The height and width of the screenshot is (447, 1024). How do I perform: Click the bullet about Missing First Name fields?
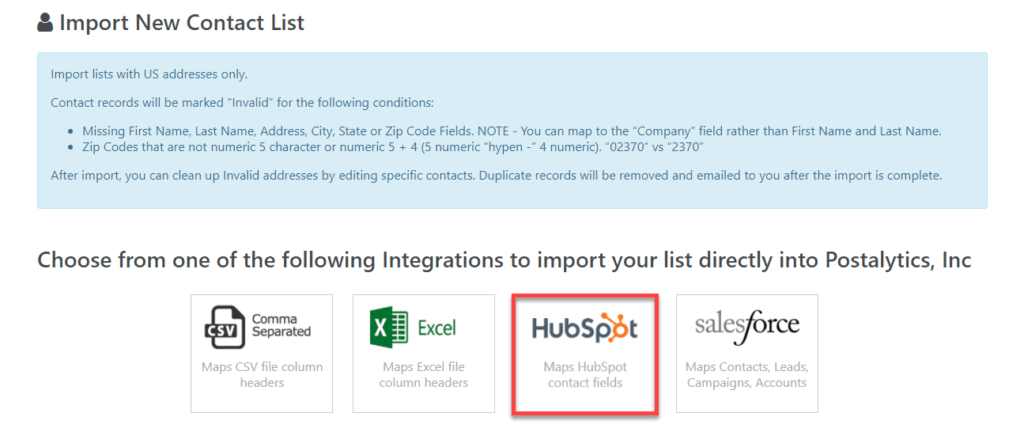(511, 131)
